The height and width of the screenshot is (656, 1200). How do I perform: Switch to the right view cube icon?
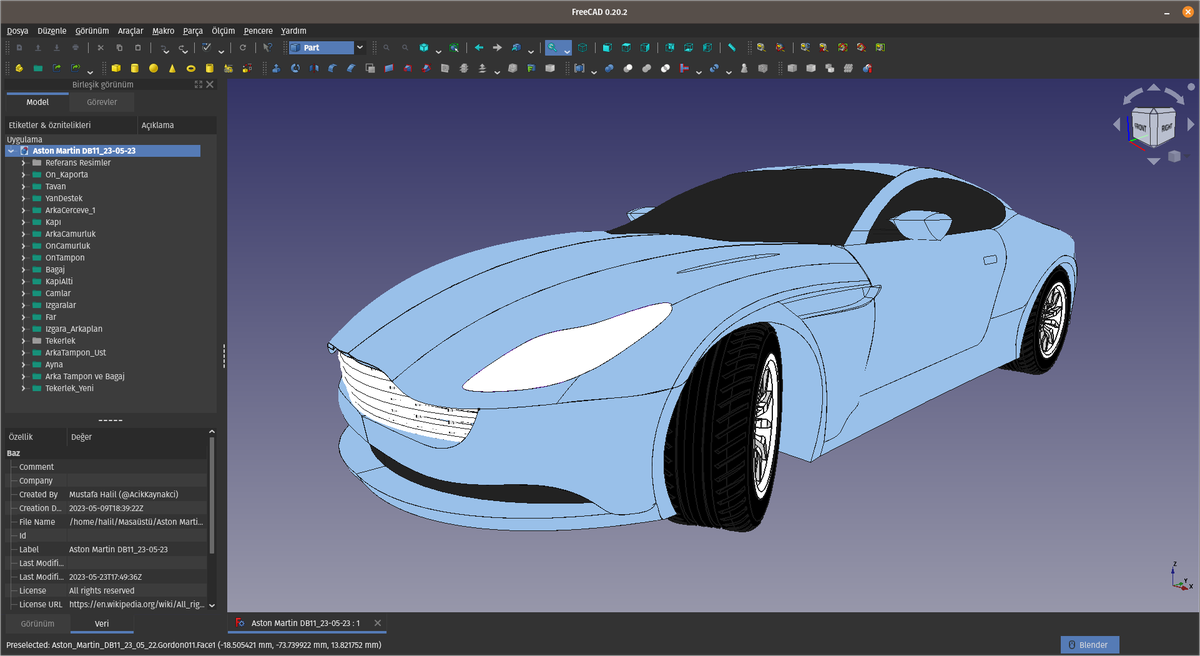point(645,47)
